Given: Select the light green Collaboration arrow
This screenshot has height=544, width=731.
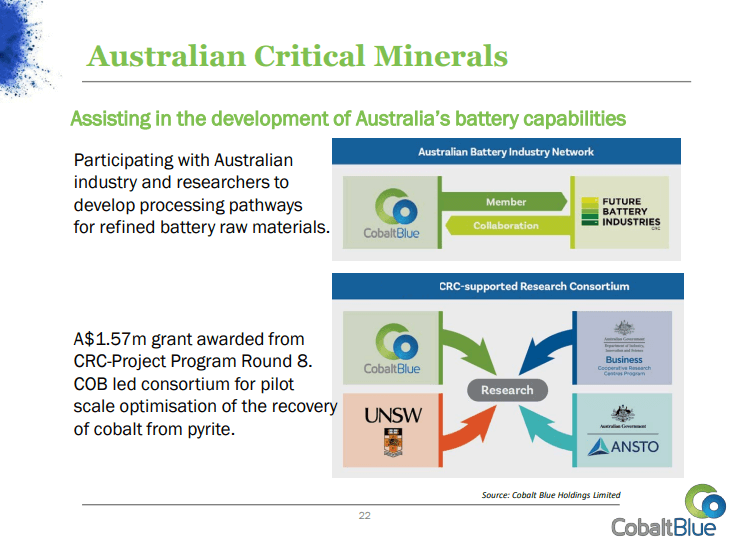Looking at the screenshot, I should (508, 226).
